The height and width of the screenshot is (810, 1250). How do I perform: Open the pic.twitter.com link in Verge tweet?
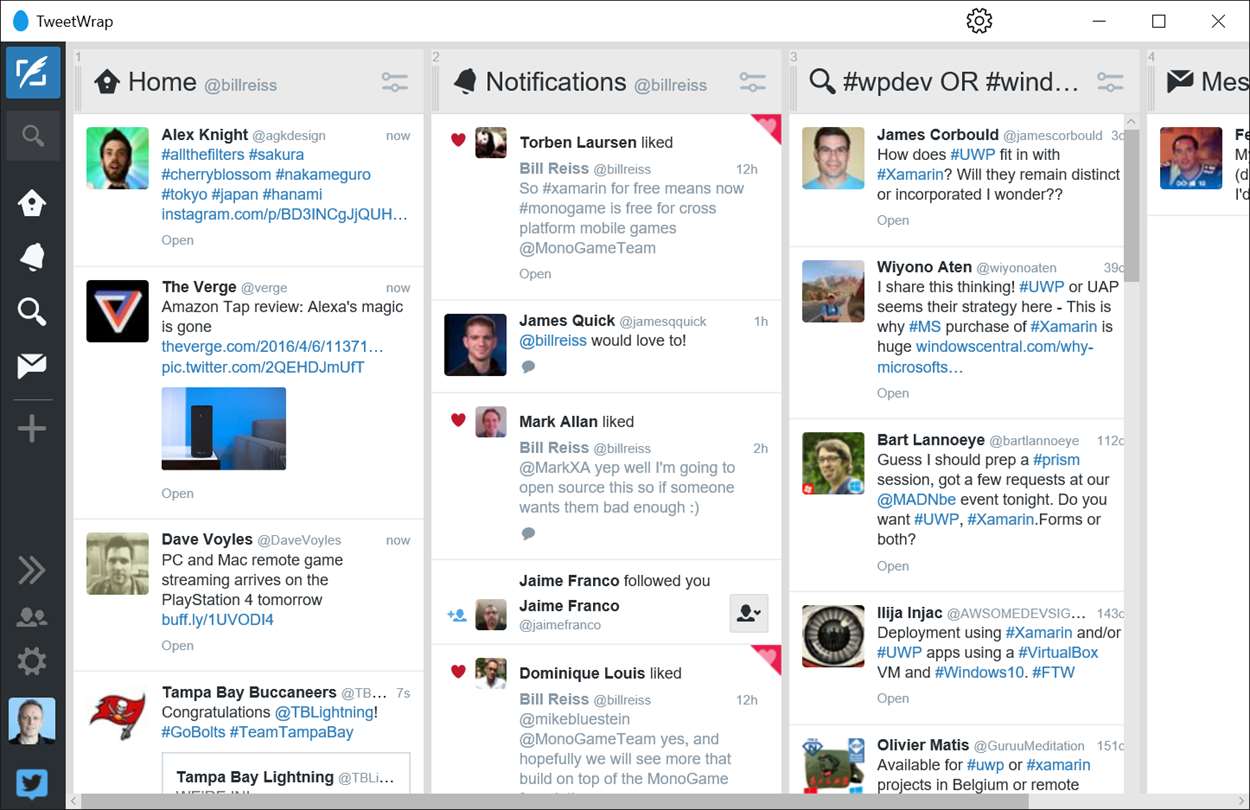click(263, 367)
